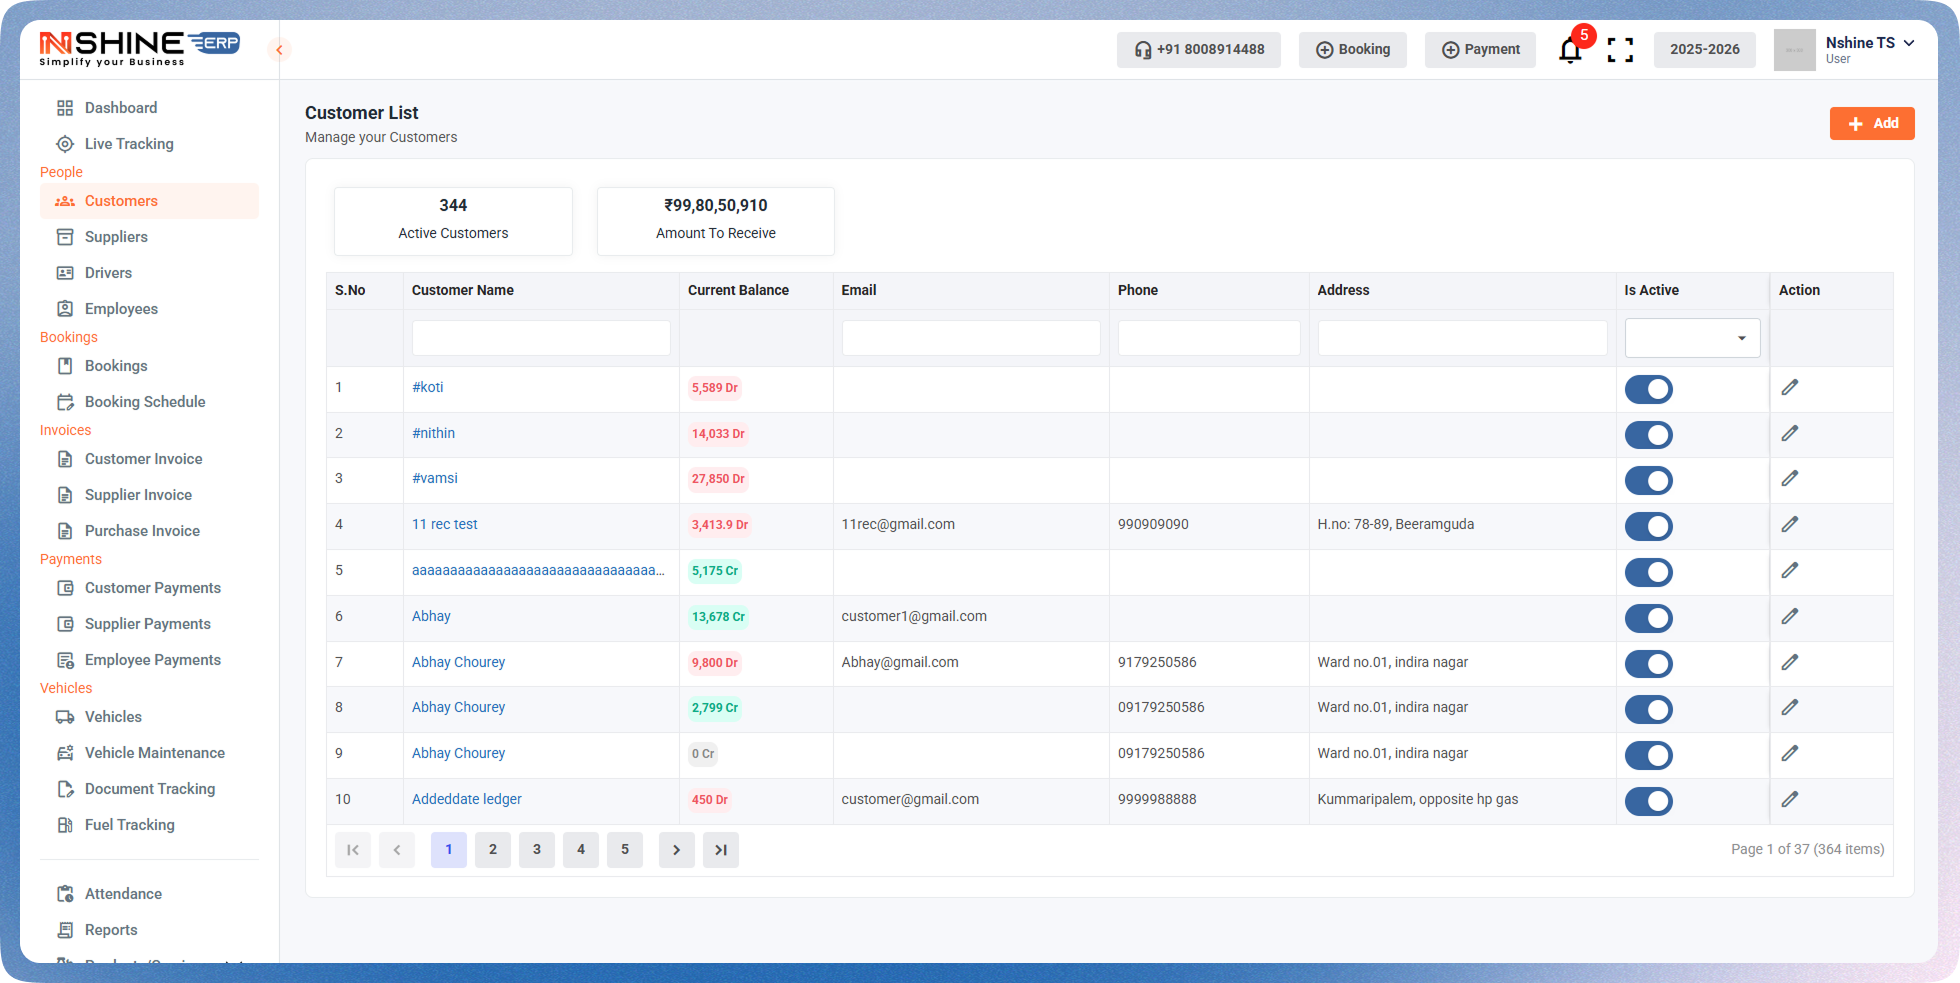Open customer 11 rec test
The width and height of the screenshot is (1960, 983).
click(x=444, y=524)
